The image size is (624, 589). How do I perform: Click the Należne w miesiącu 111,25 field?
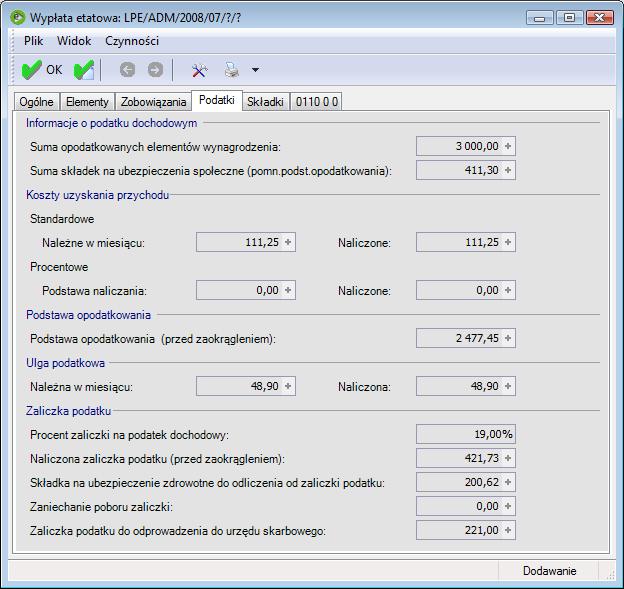click(x=246, y=242)
